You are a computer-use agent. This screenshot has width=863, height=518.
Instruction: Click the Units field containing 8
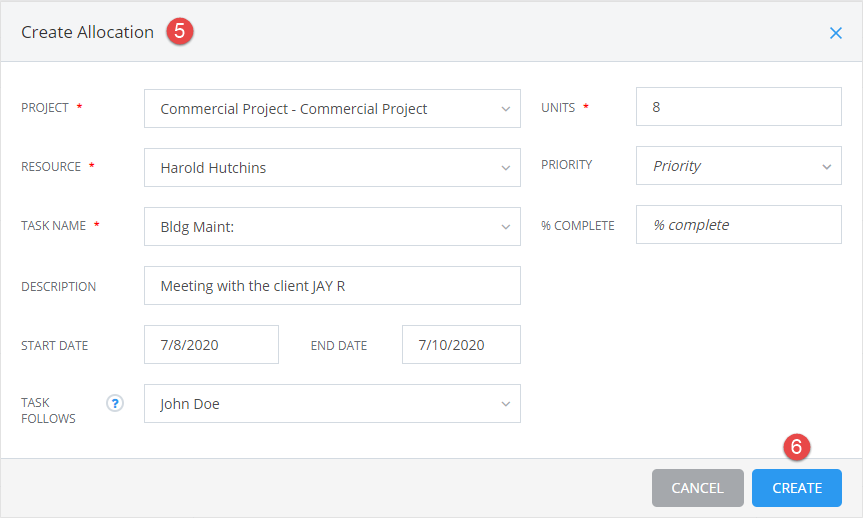tap(739, 107)
